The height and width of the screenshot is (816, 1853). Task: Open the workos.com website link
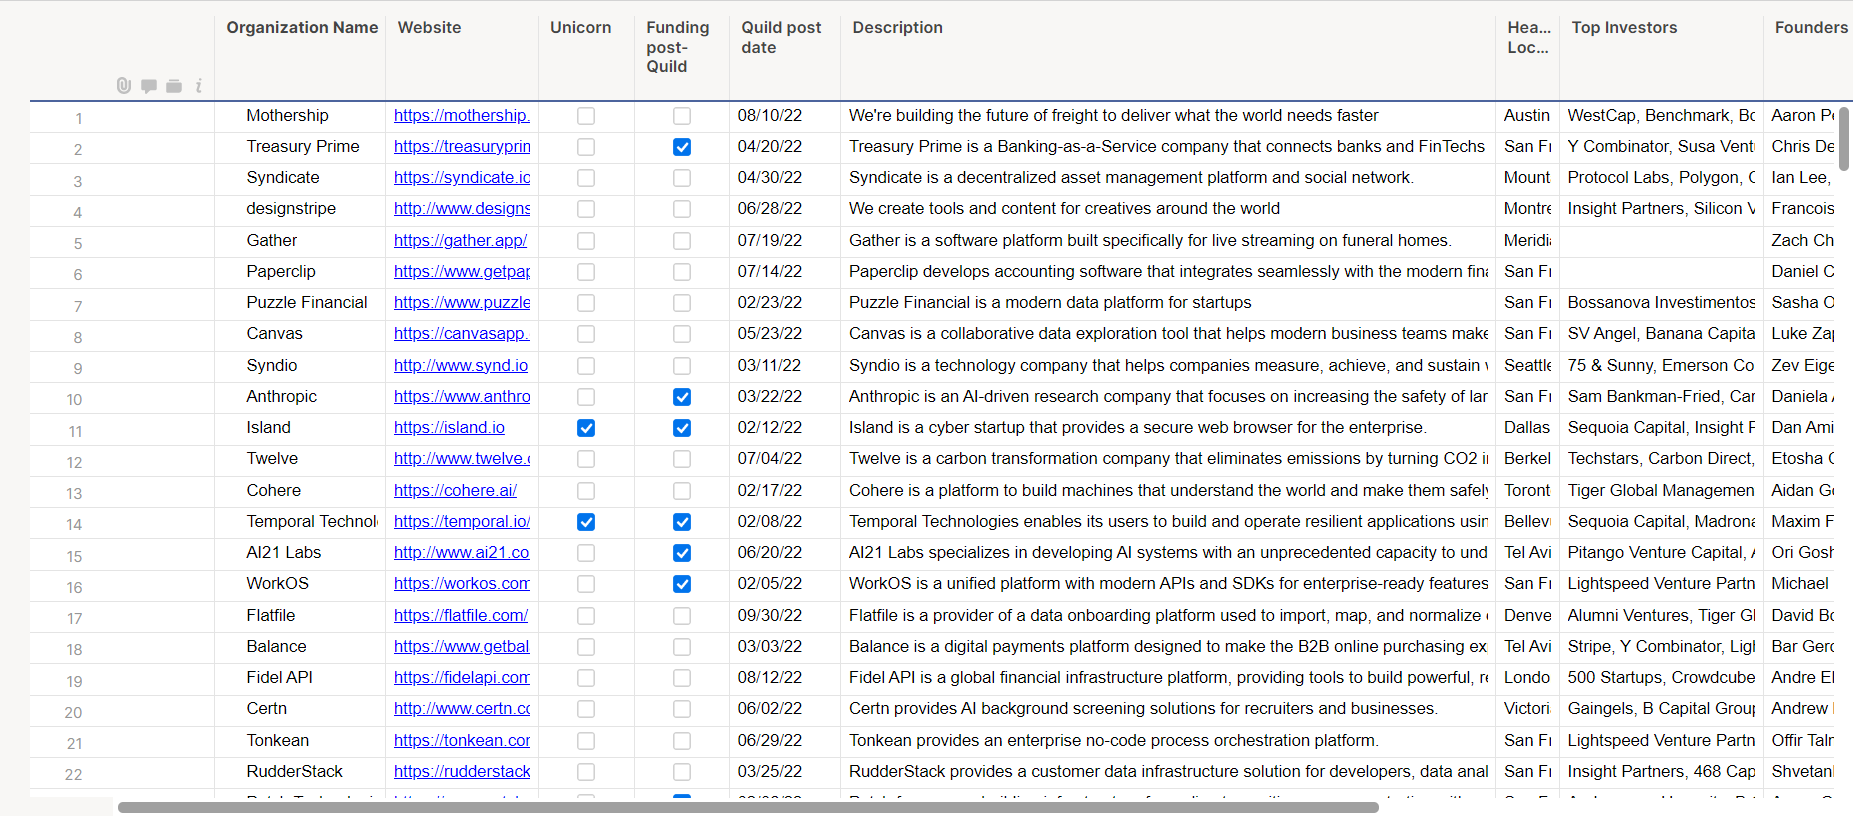462,584
